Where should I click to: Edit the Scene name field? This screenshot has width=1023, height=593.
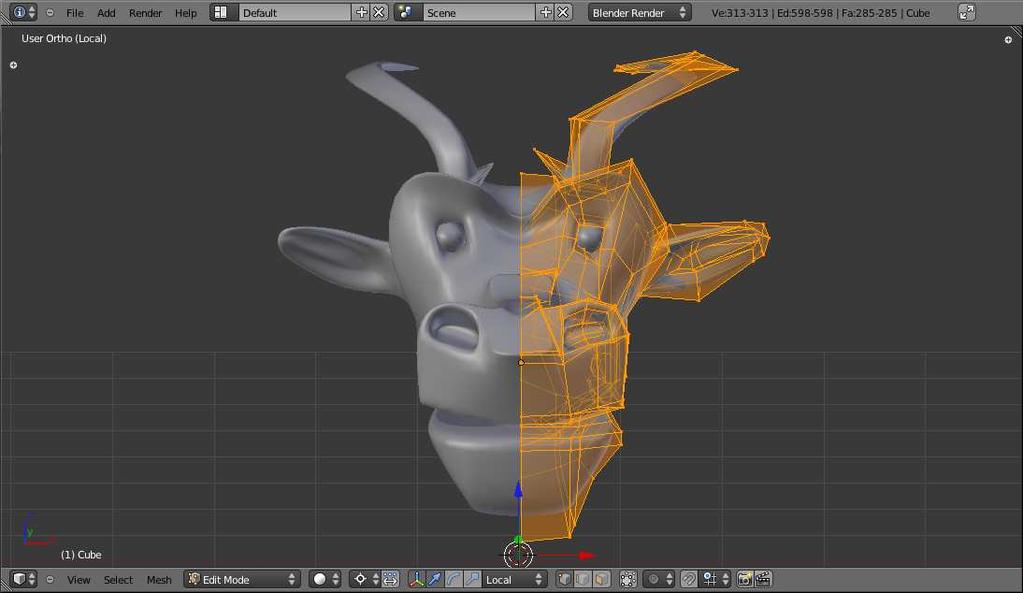479,12
